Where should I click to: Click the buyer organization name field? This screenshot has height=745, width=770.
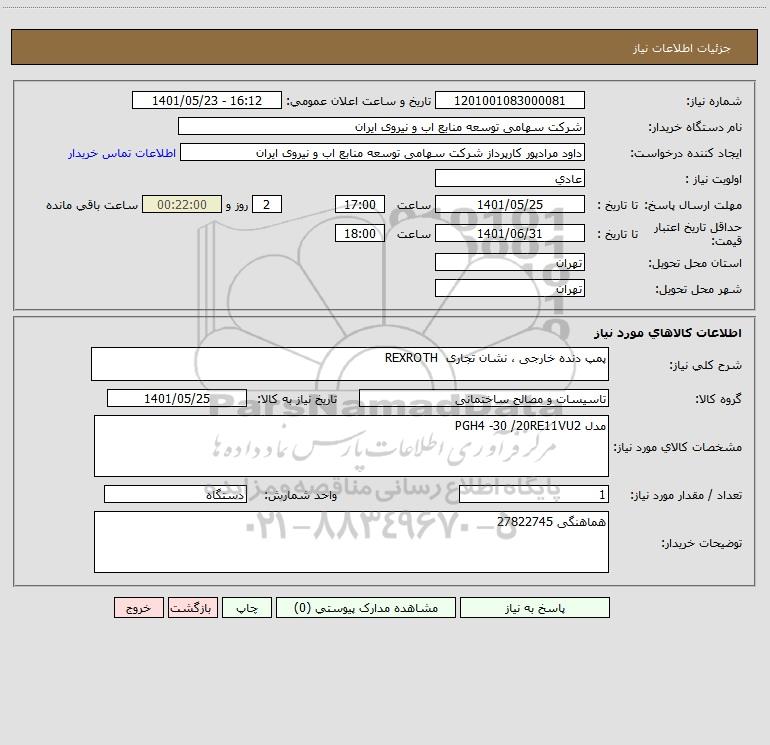click(x=381, y=126)
